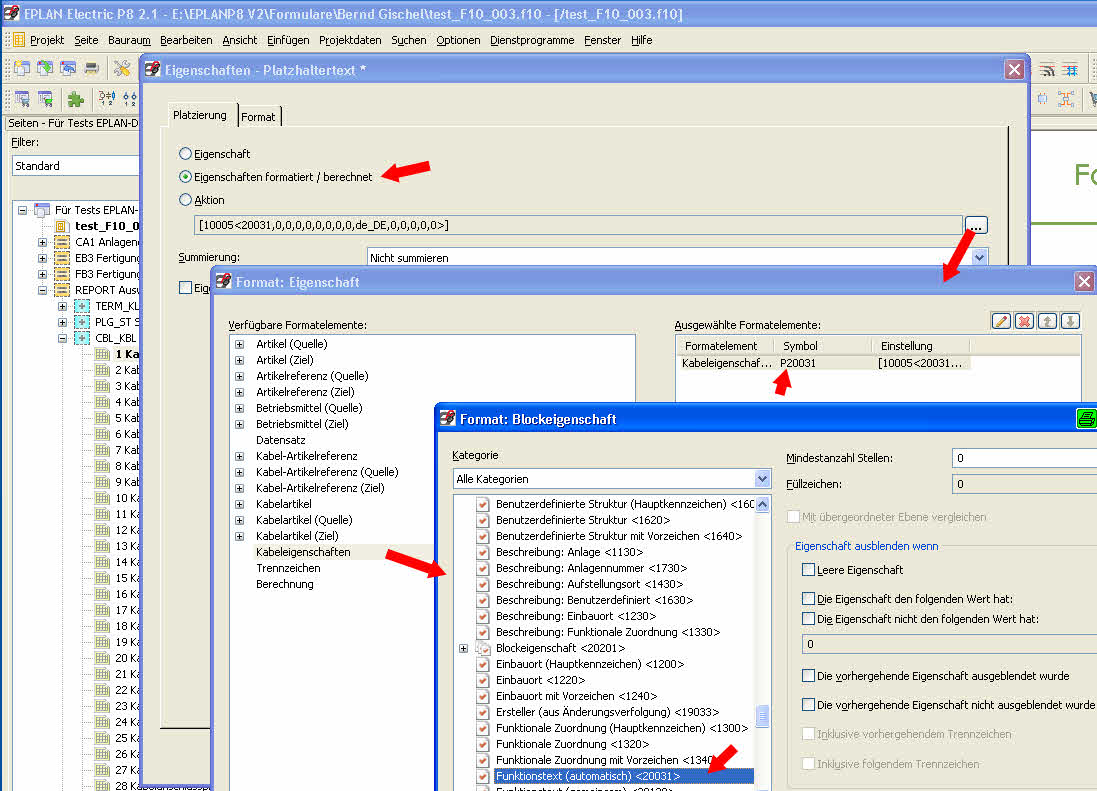Click the new window toolbar icon with yellow star
Screen dimensions: 1097x791
(22, 68)
